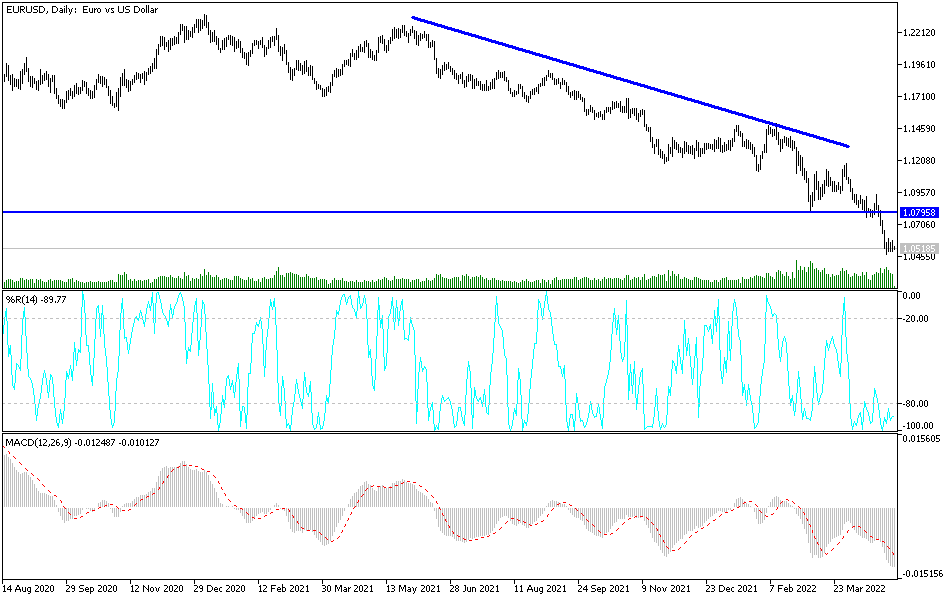The width and height of the screenshot is (950, 600).
Task: Select the horizontal blue support line
Action: tap(400, 212)
